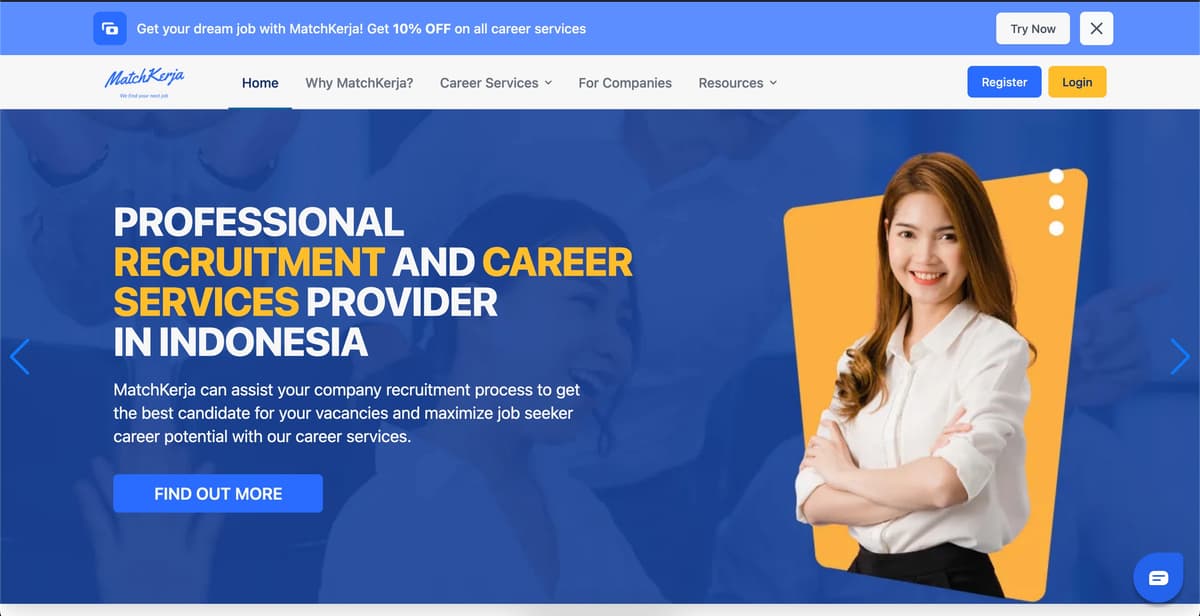The height and width of the screenshot is (616, 1200).
Task: Open the Why MatchKerja? page
Action: pyautogui.click(x=359, y=83)
